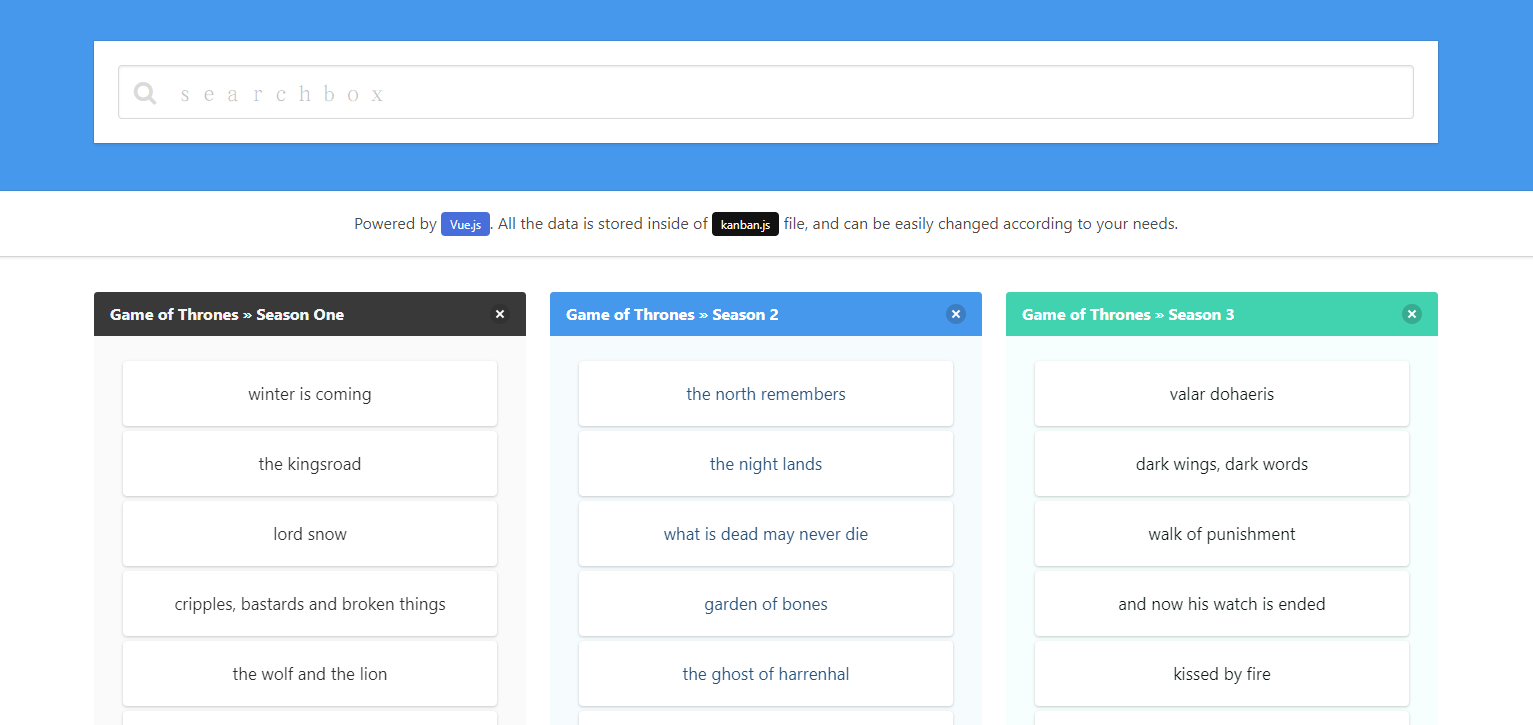Open 'the north remembers' card
Screen dimensions: 1533x725
tap(765, 393)
